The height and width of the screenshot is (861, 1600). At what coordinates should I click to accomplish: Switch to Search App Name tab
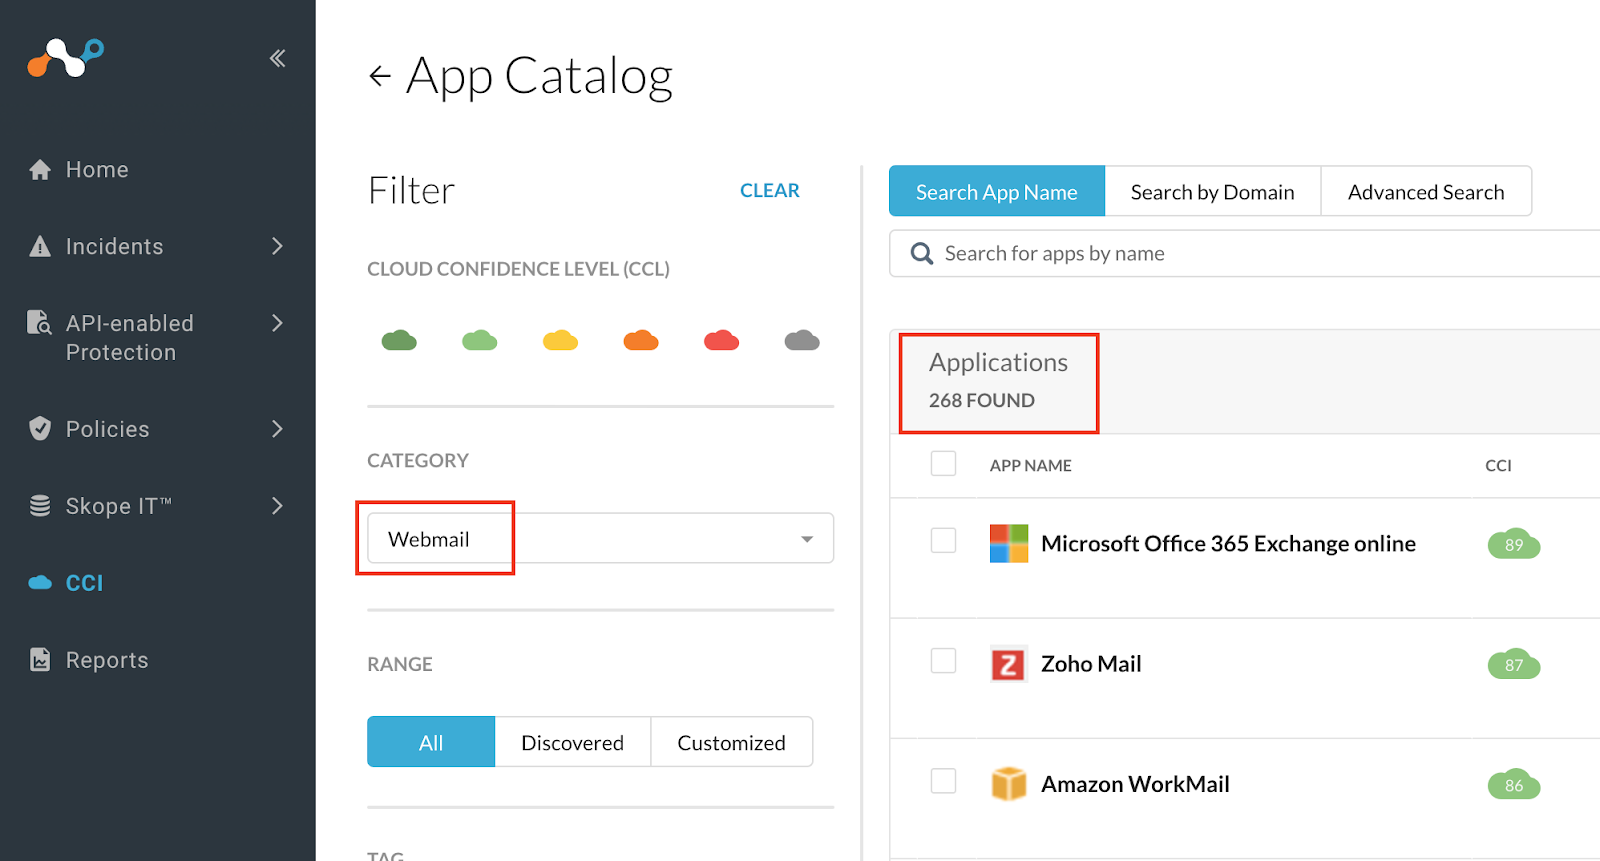[997, 191]
